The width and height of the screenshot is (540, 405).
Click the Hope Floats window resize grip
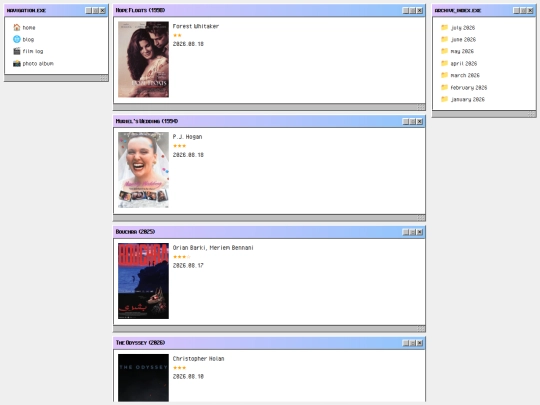pos(421,107)
